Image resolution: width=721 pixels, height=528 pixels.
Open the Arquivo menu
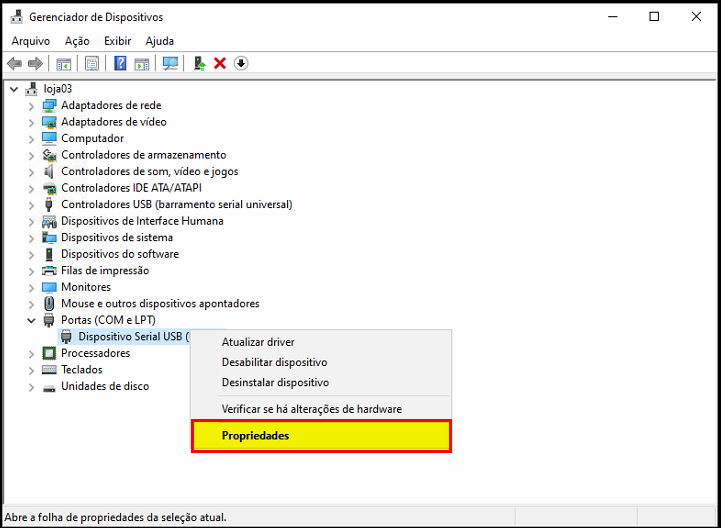(30, 41)
